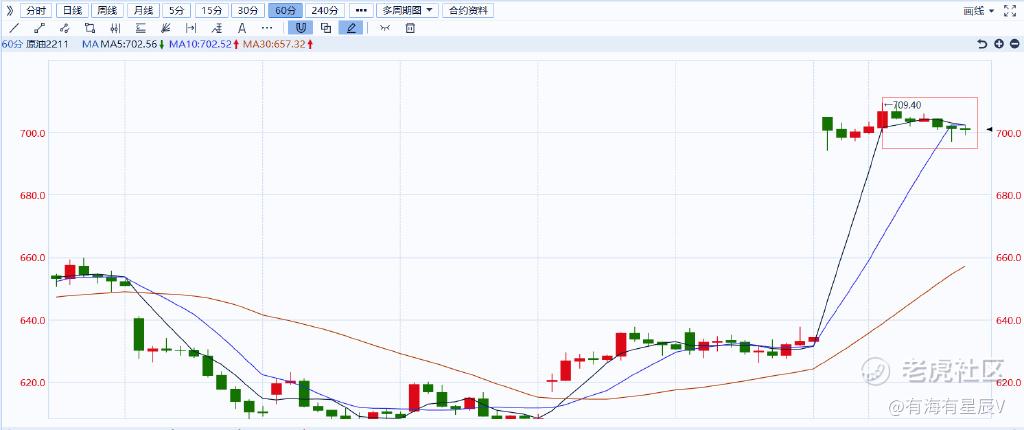
Task: Select the straight line drawing tool
Action: coord(15,28)
